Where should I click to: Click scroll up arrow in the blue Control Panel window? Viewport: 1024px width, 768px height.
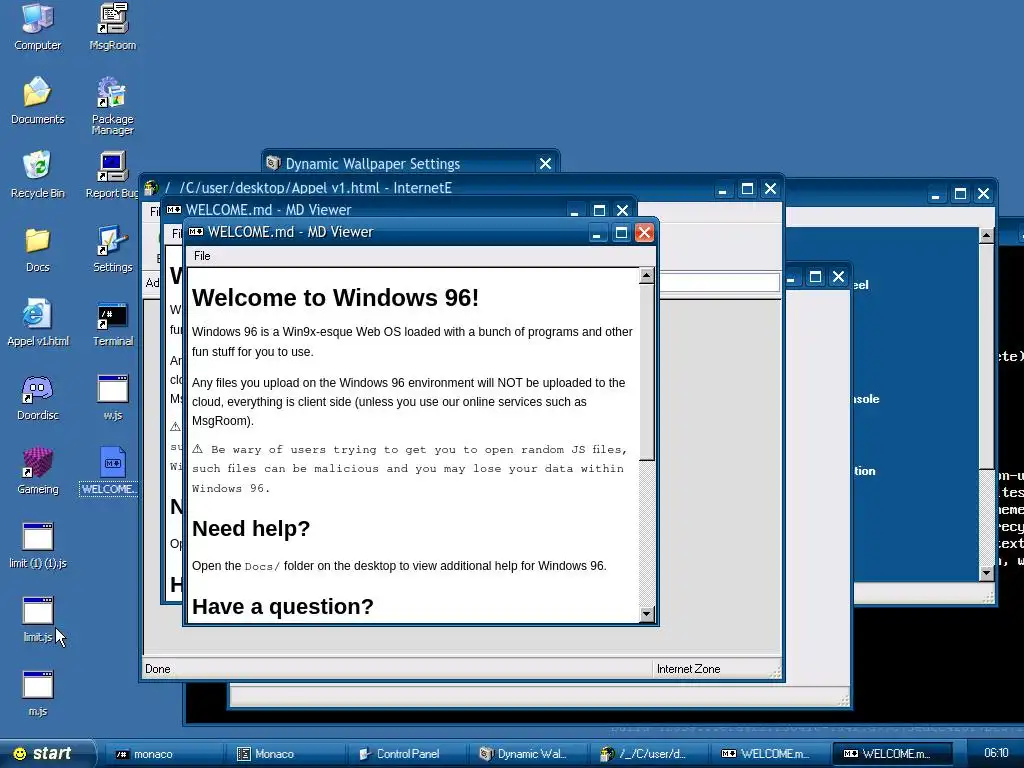[x=986, y=235]
